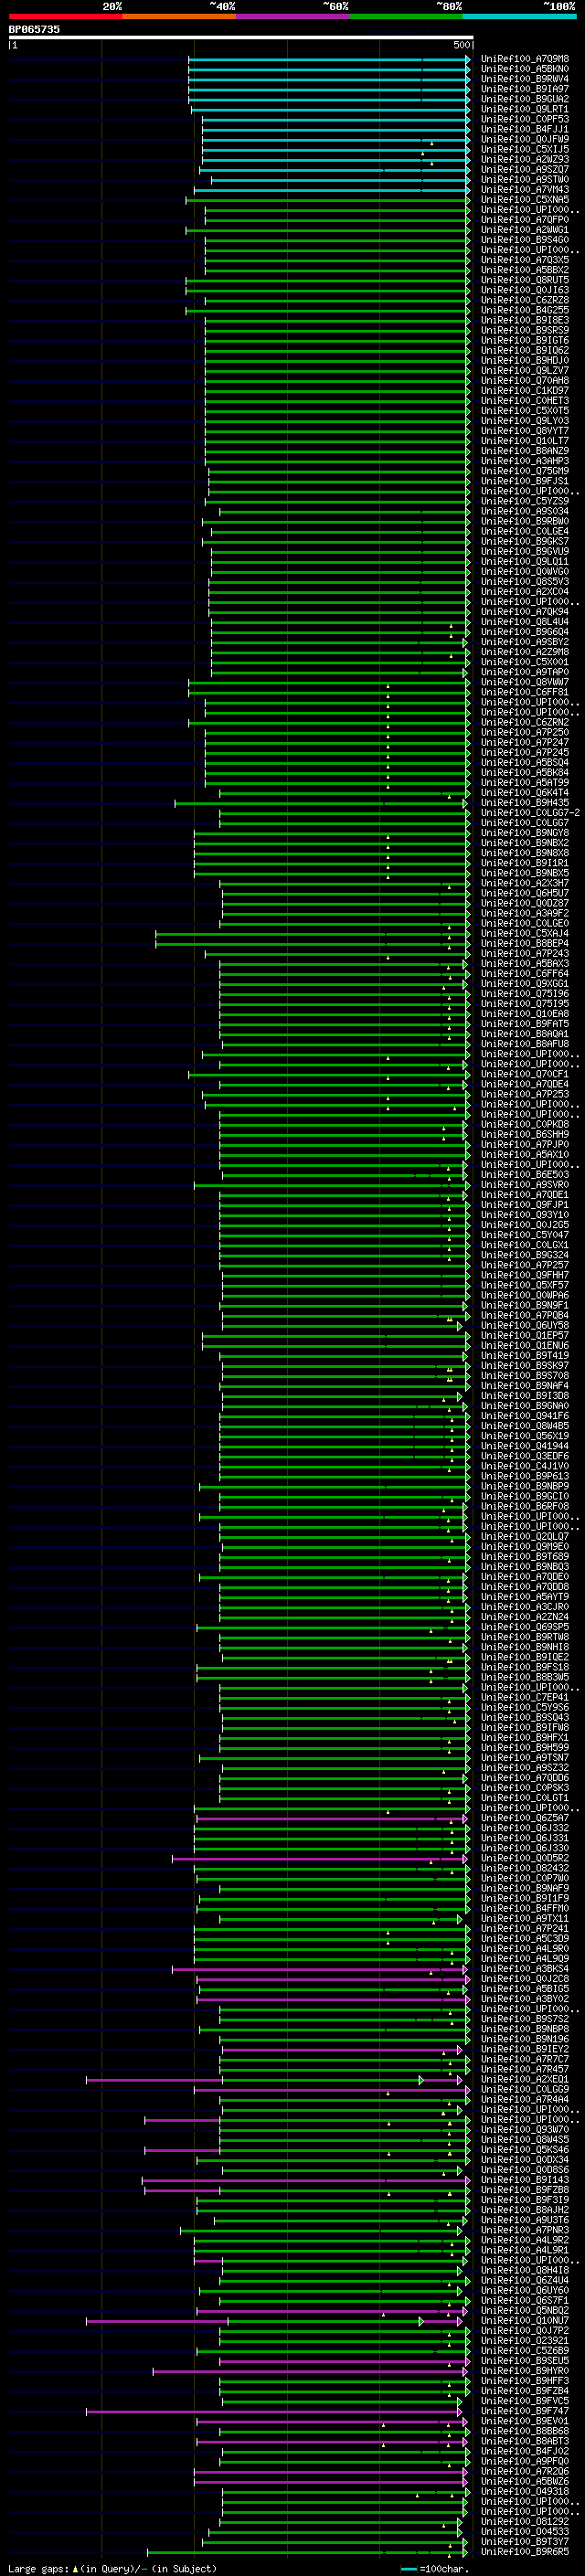Select the UniRef100_Q75GM9 label

(x=525, y=470)
